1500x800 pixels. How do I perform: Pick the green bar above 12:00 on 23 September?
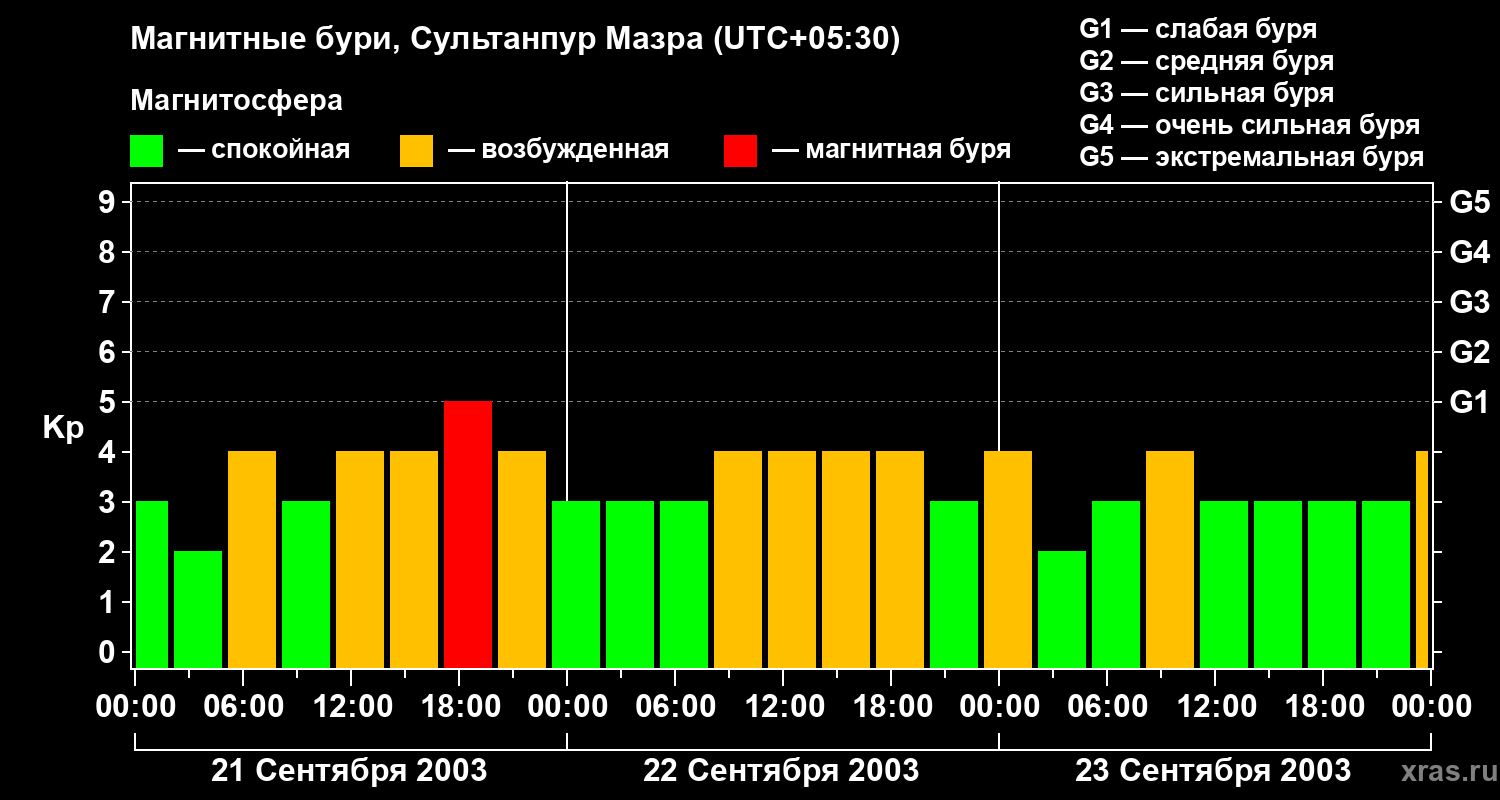pyautogui.click(x=1224, y=584)
